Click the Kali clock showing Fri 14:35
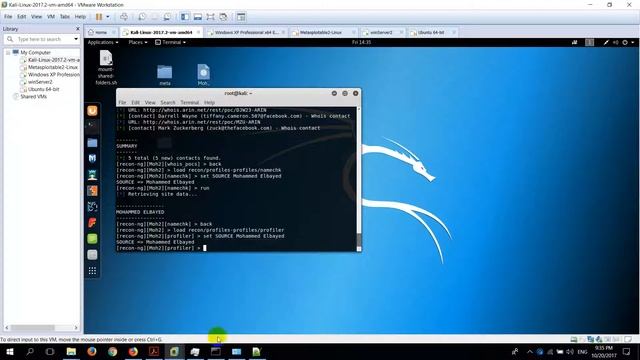Image resolution: width=640 pixels, height=360 pixels. click(361, 42)
